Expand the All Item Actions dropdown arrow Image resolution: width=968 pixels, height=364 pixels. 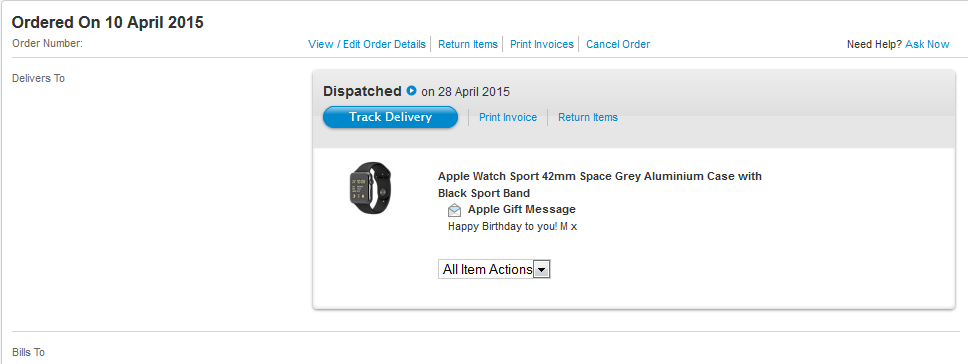pos(541,270)
